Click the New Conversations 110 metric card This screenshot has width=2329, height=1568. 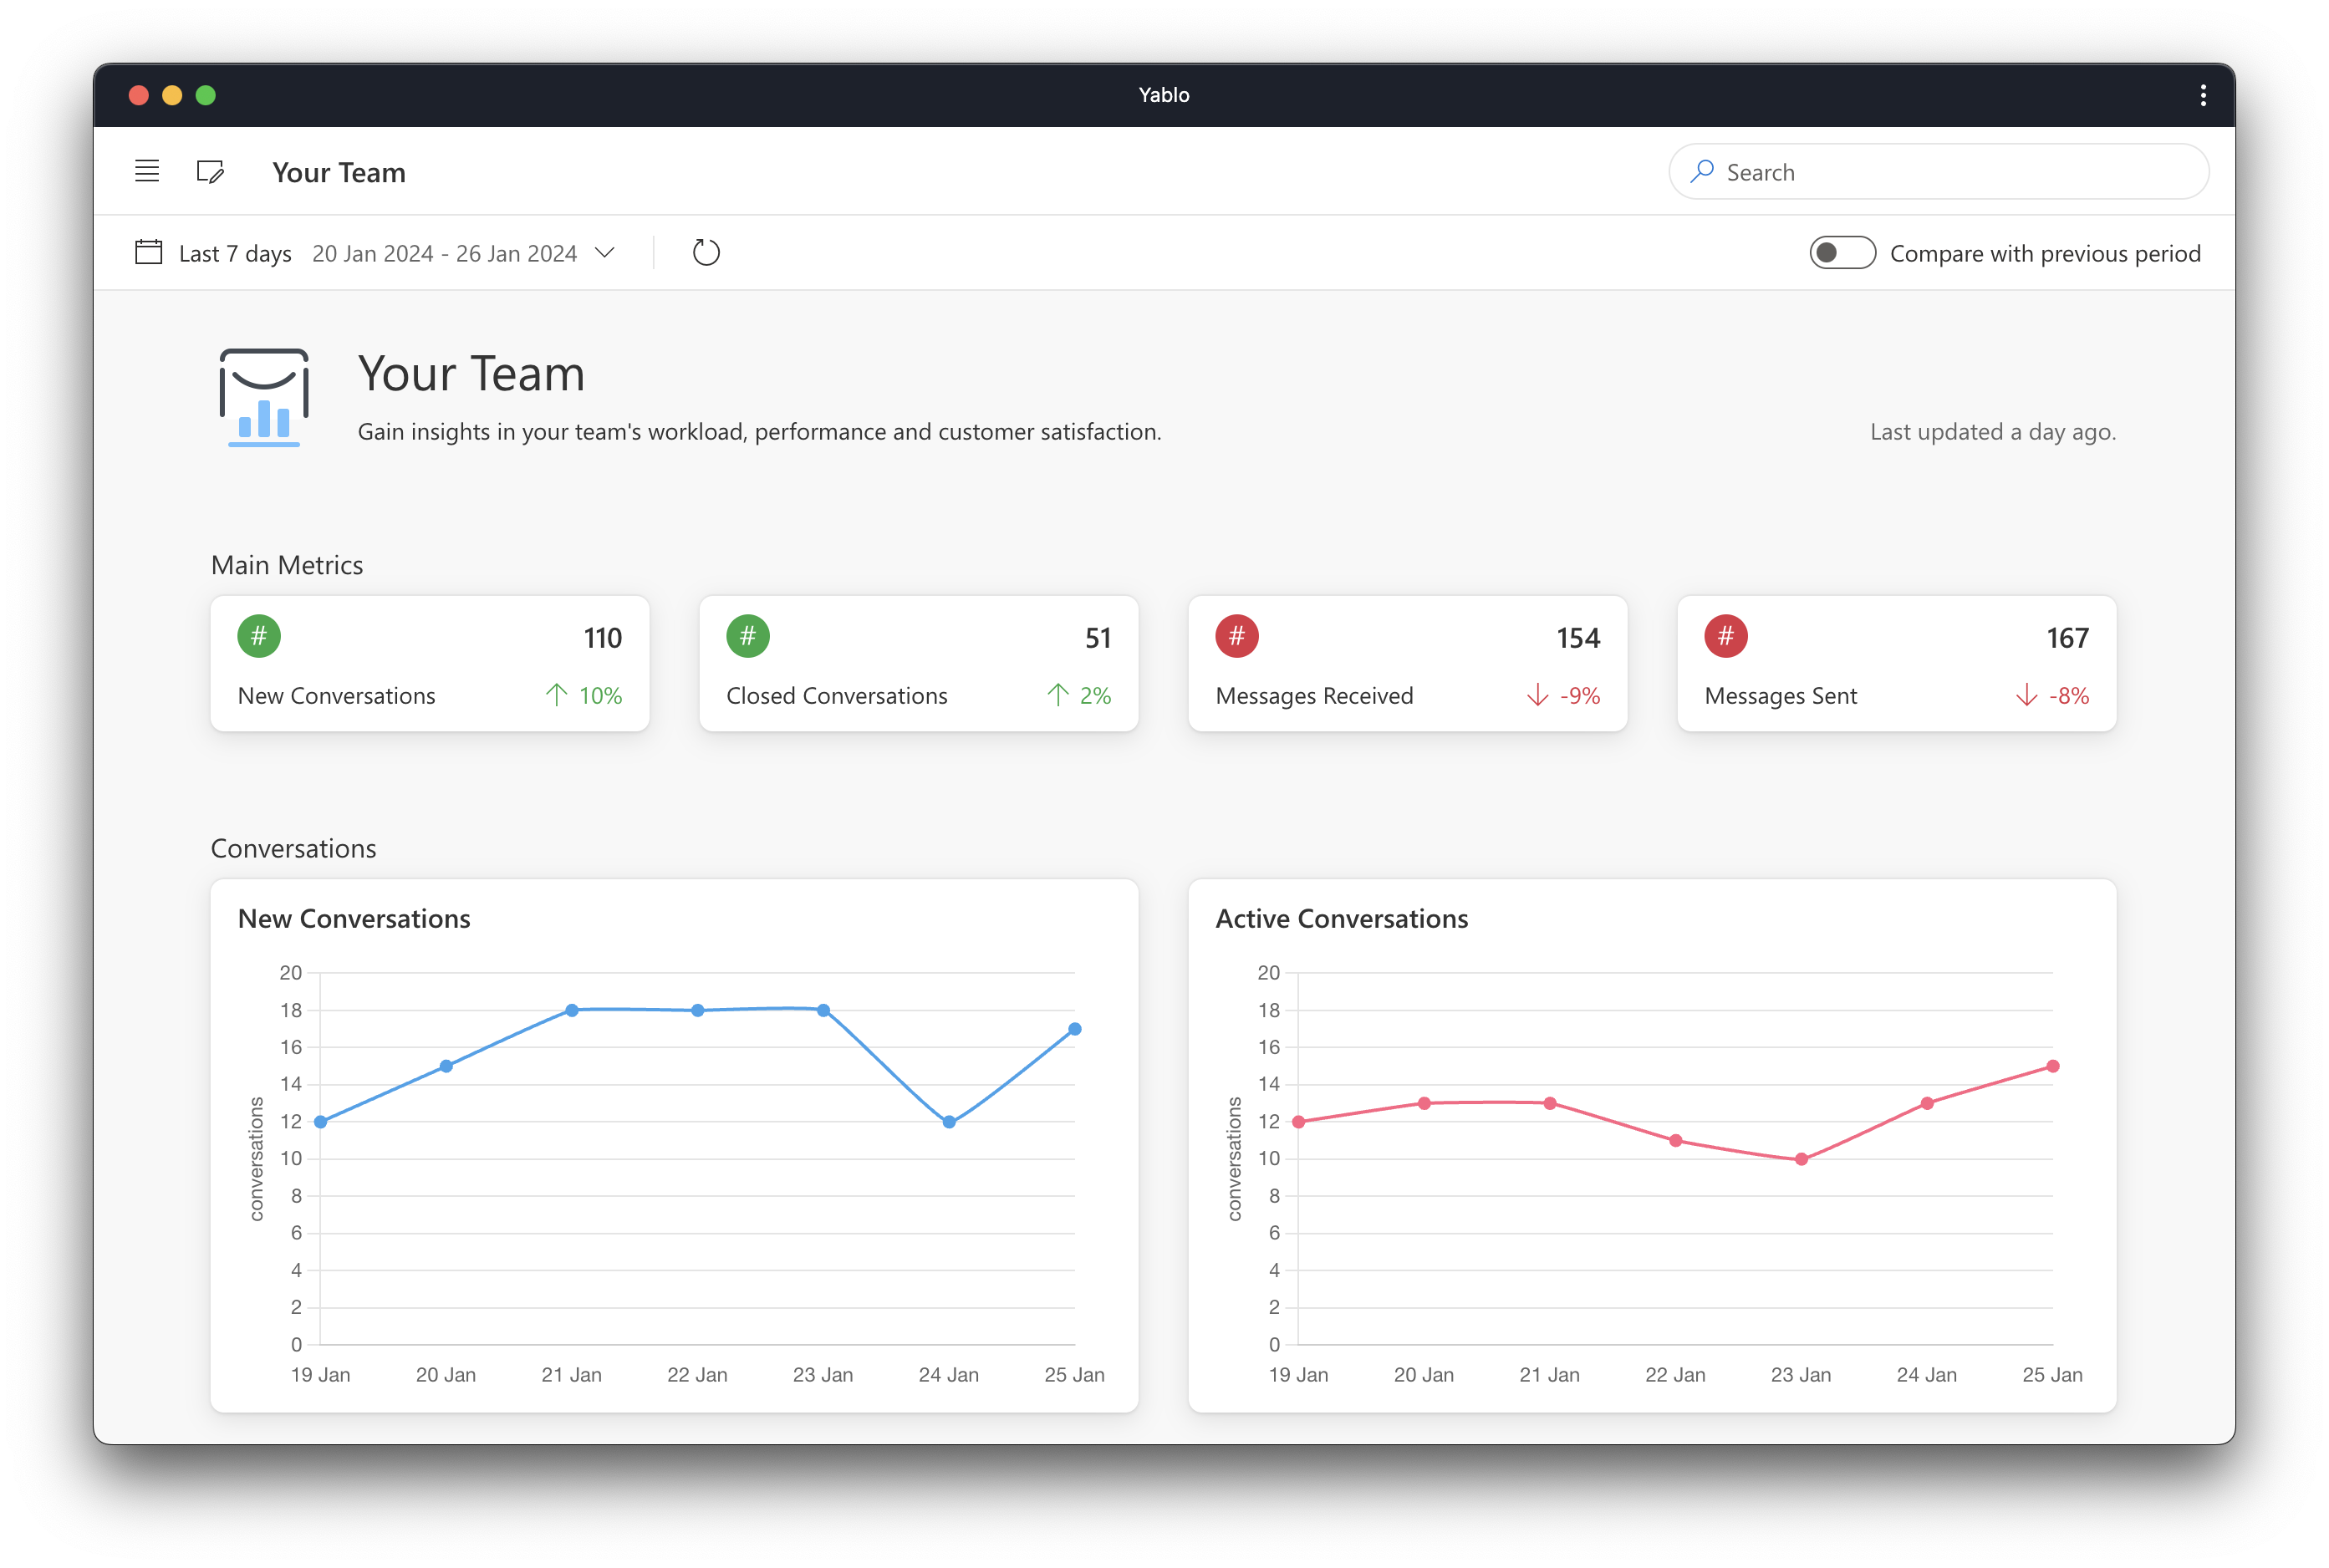click(430, 664)
